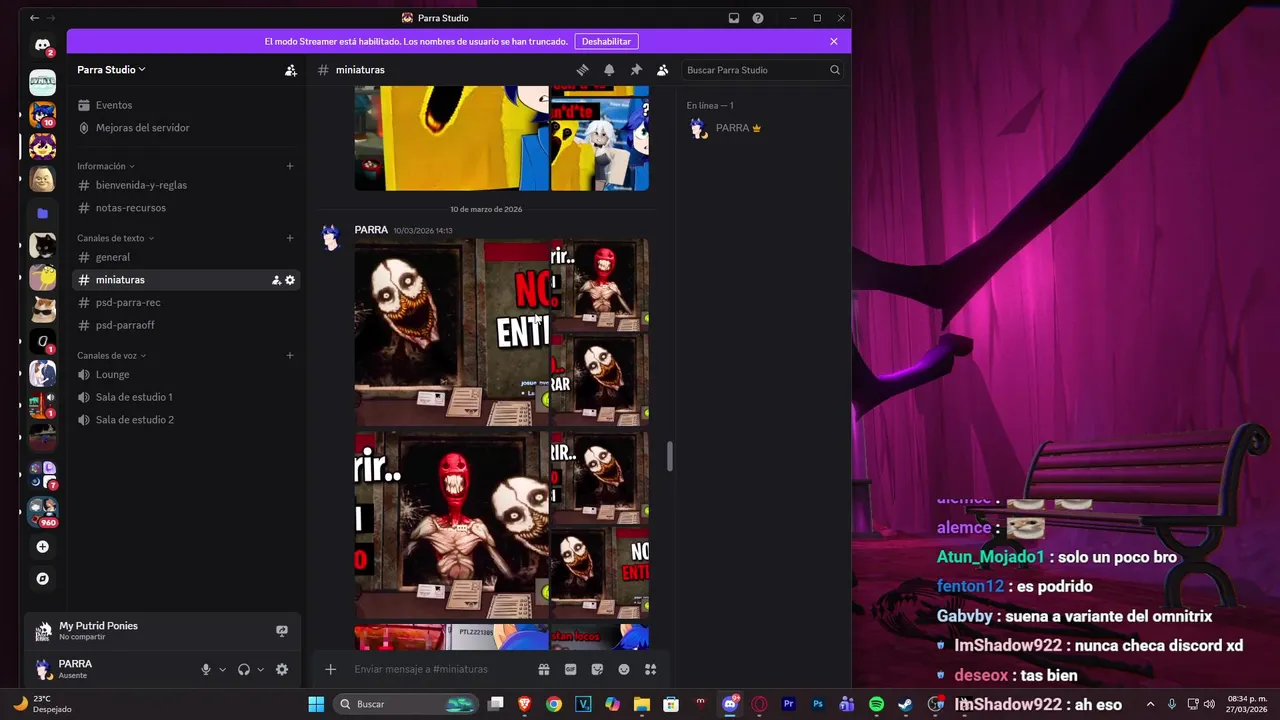
Task: Open Spotify from the taskbar
Action: click(876, 704)
